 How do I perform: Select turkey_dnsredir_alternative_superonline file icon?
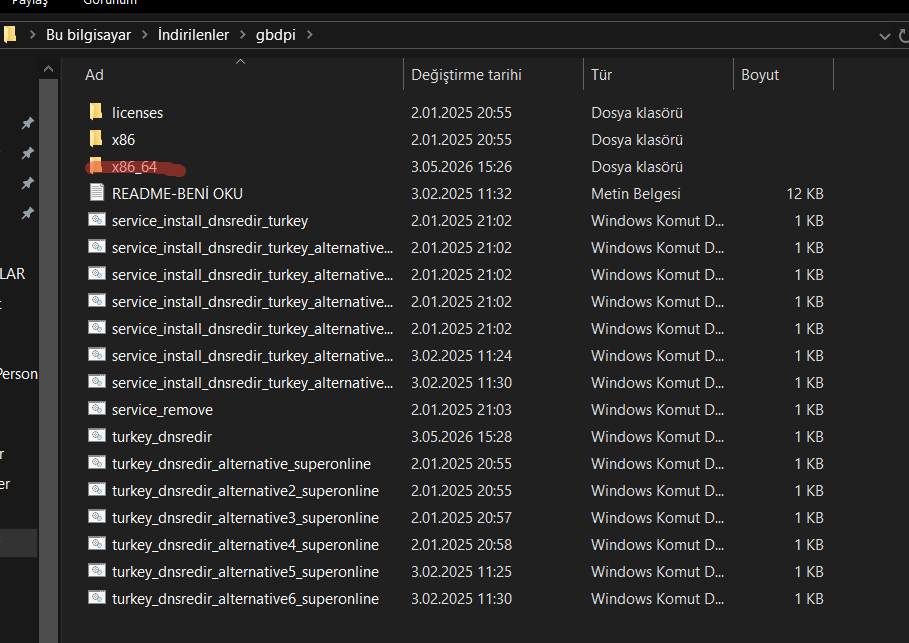click(x=97, y=463)
